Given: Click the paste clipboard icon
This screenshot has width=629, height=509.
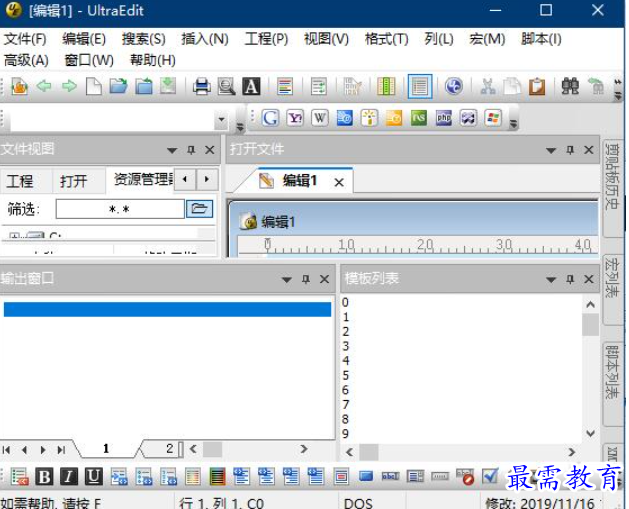Looking at the screenshot, I should click(x=537, y=86).
